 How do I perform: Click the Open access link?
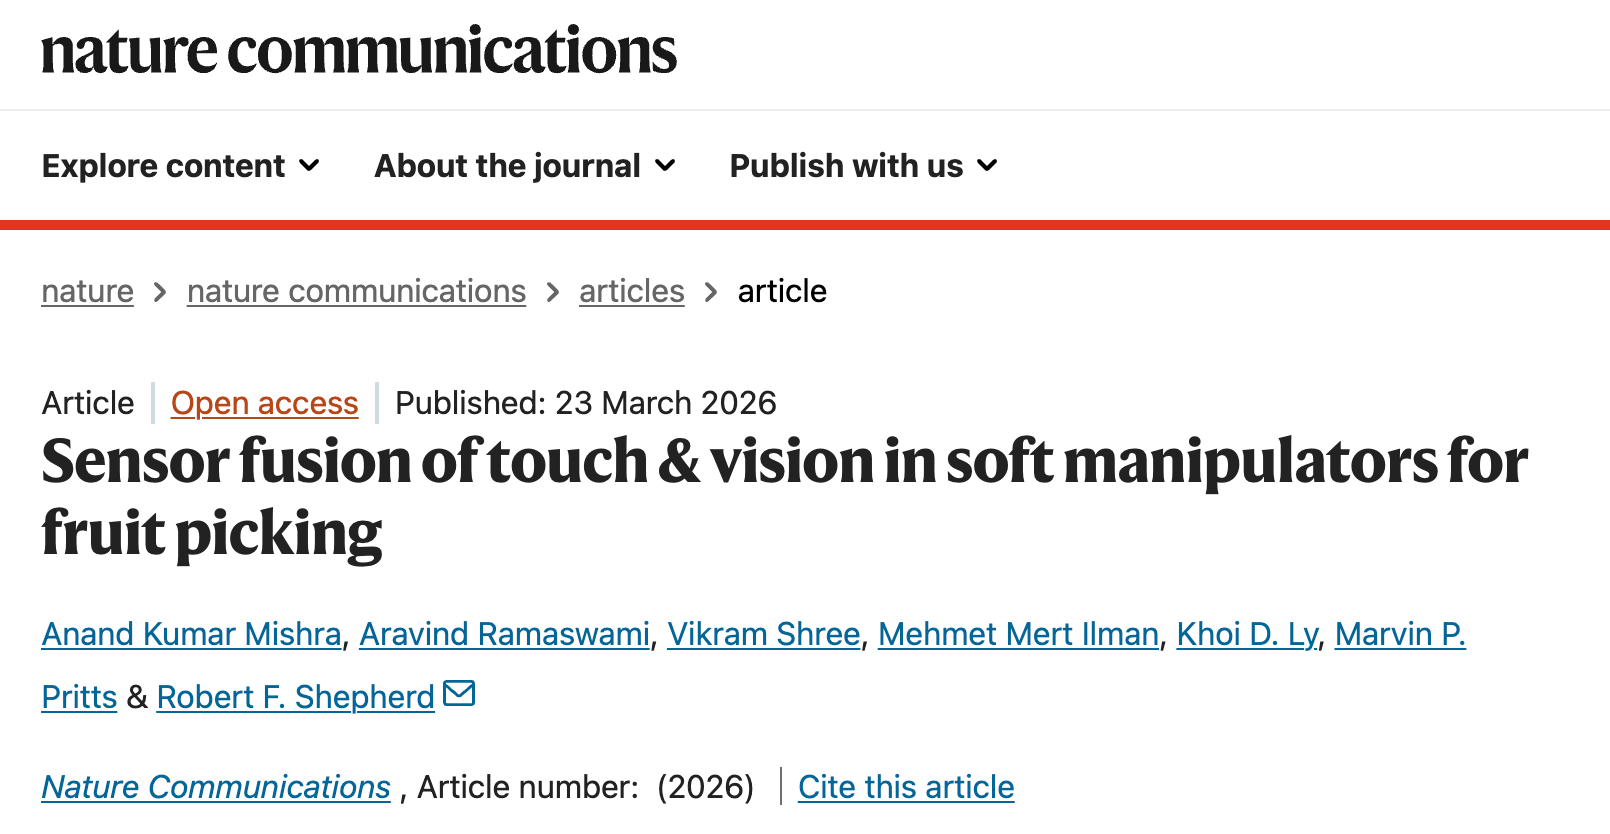pyautogui.click(x=264, y=403)
